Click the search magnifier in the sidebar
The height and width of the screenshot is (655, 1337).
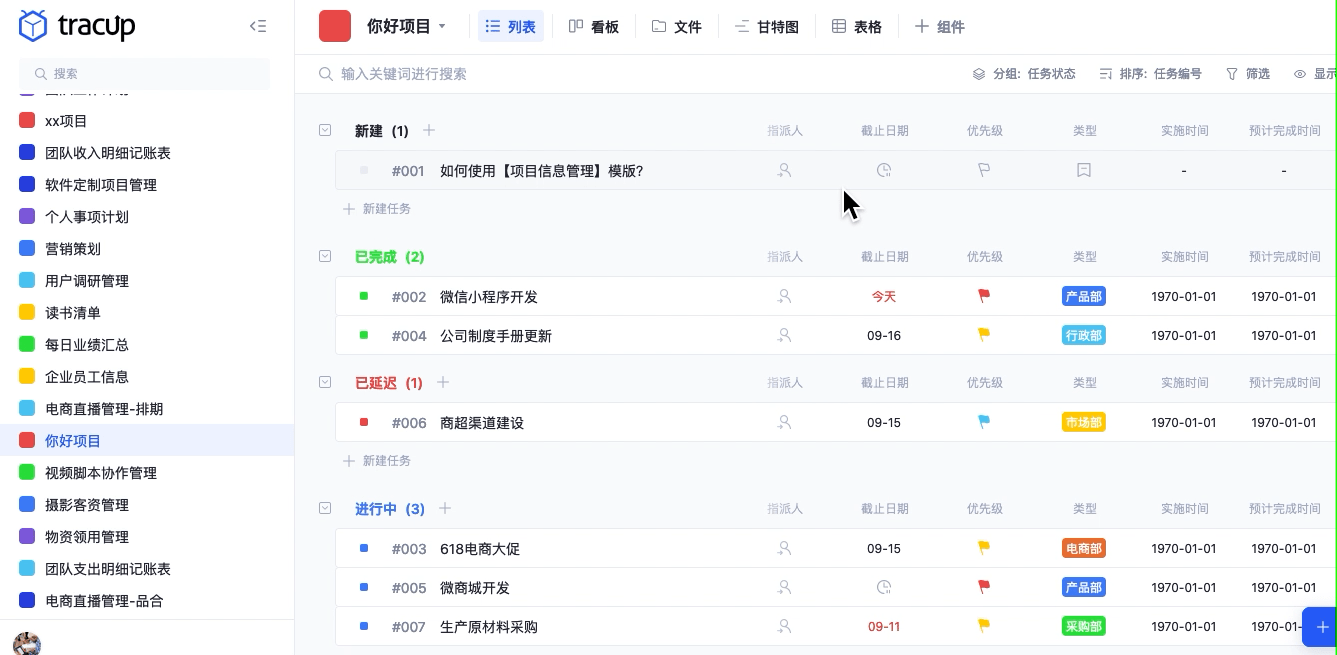[40, 73]
